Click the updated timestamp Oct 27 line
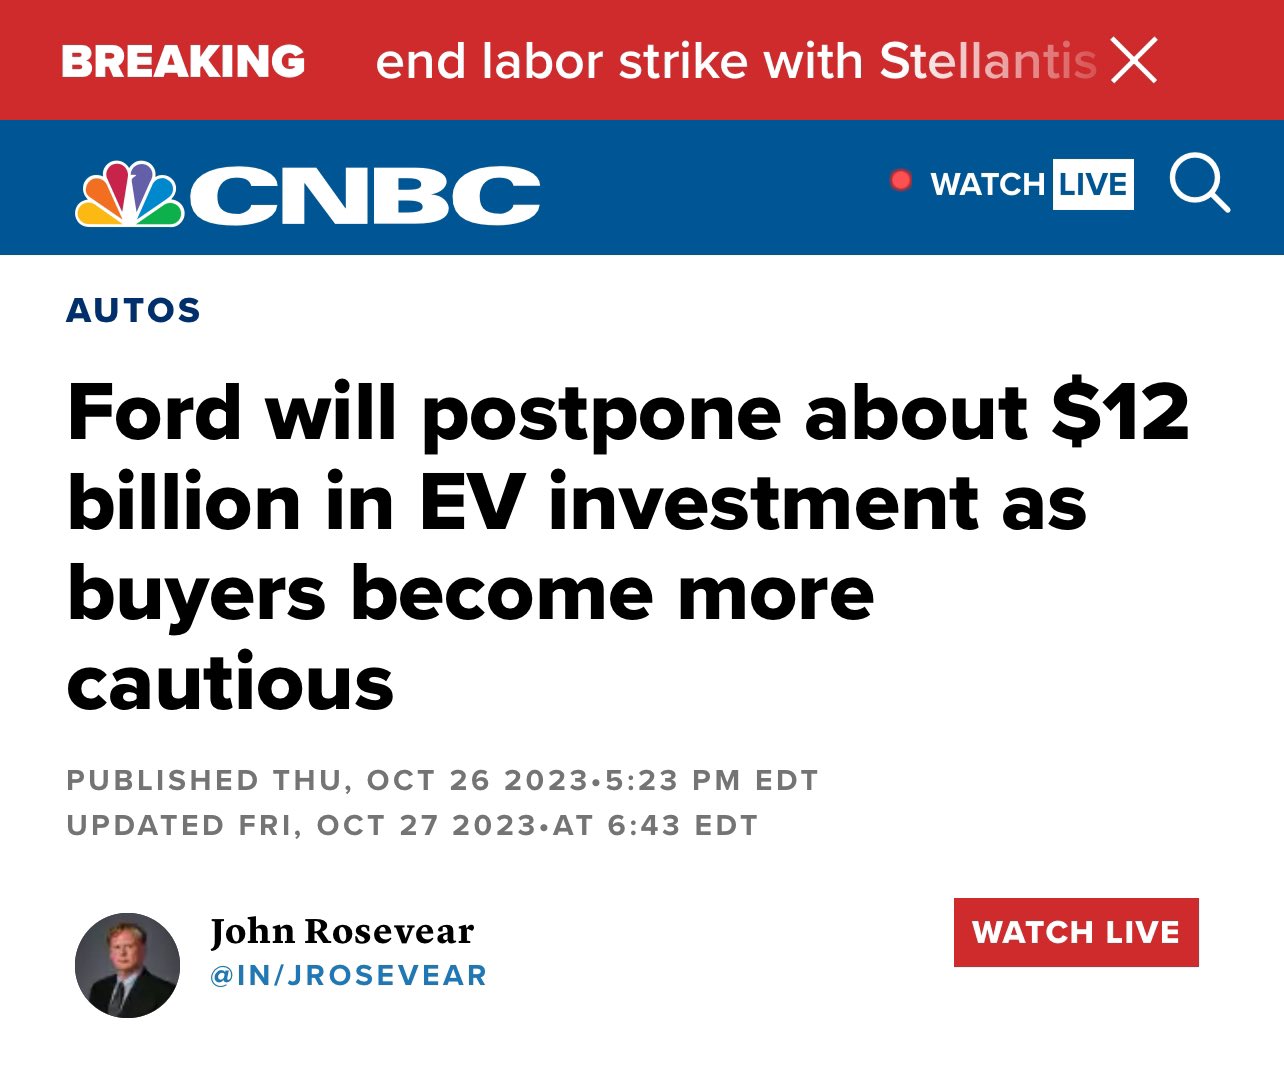The width and height of the screenshot is (1284, 1070). coord(412,826)
